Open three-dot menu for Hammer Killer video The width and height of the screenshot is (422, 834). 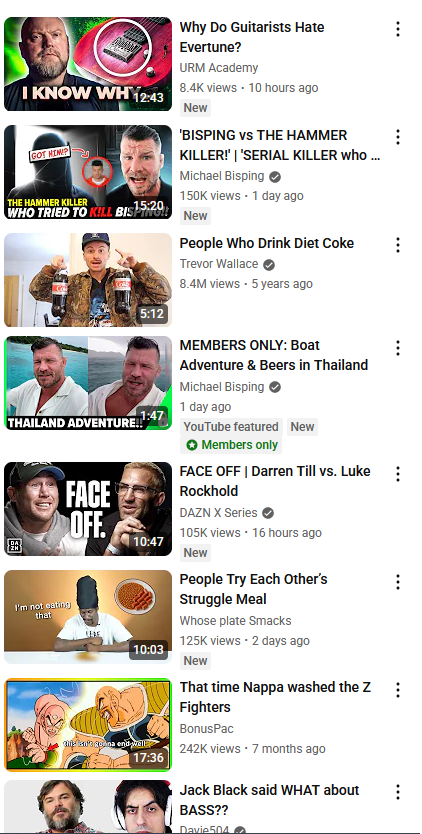398,137
